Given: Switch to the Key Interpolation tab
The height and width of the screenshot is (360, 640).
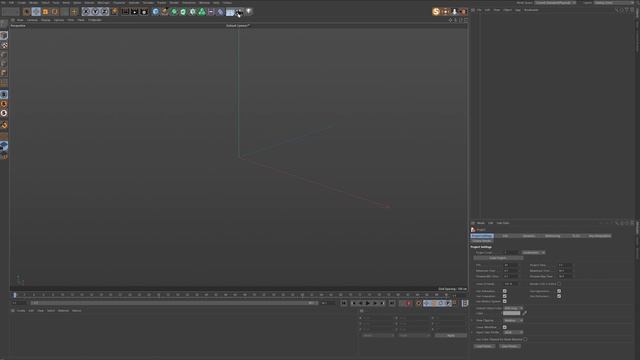Looking at the screenshot, I should point(600,236).
